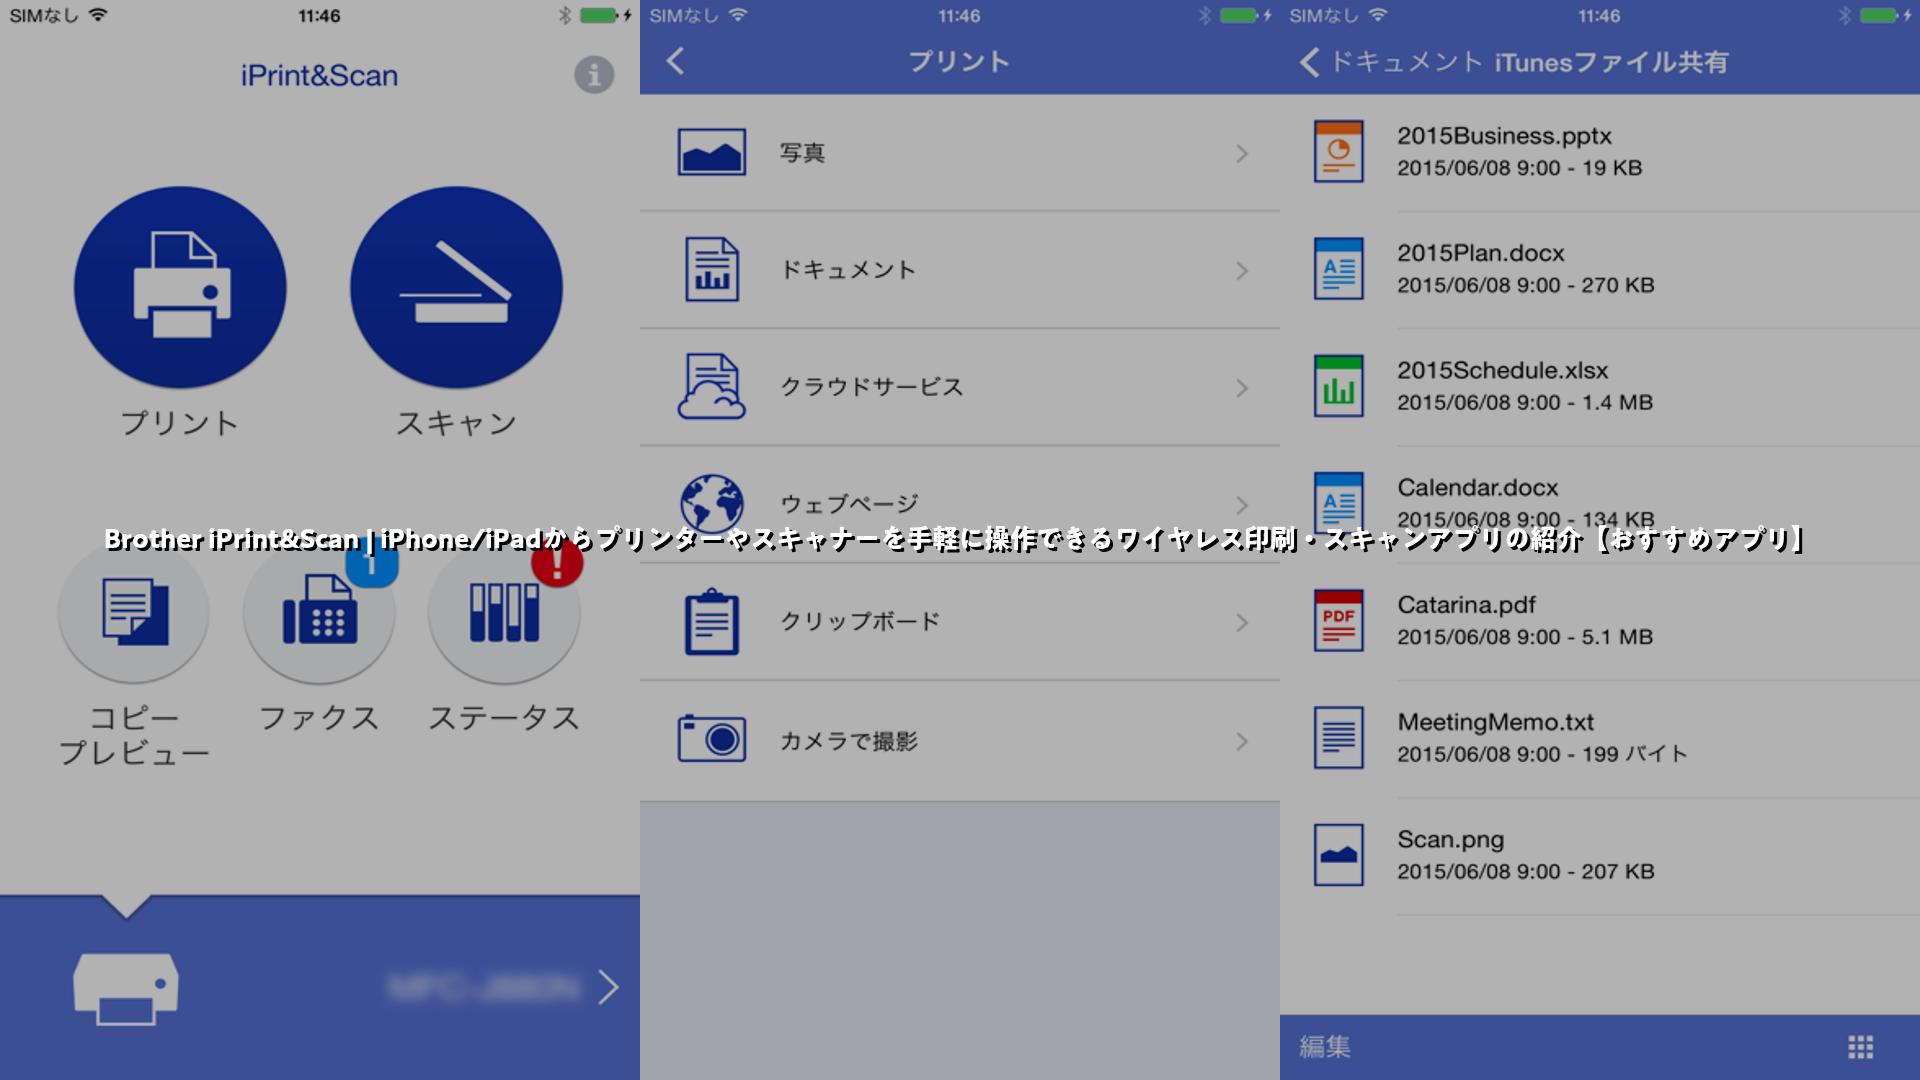Open file named Catarina.pdf
The image size is (1920, 1080).
click(1466, 605)
